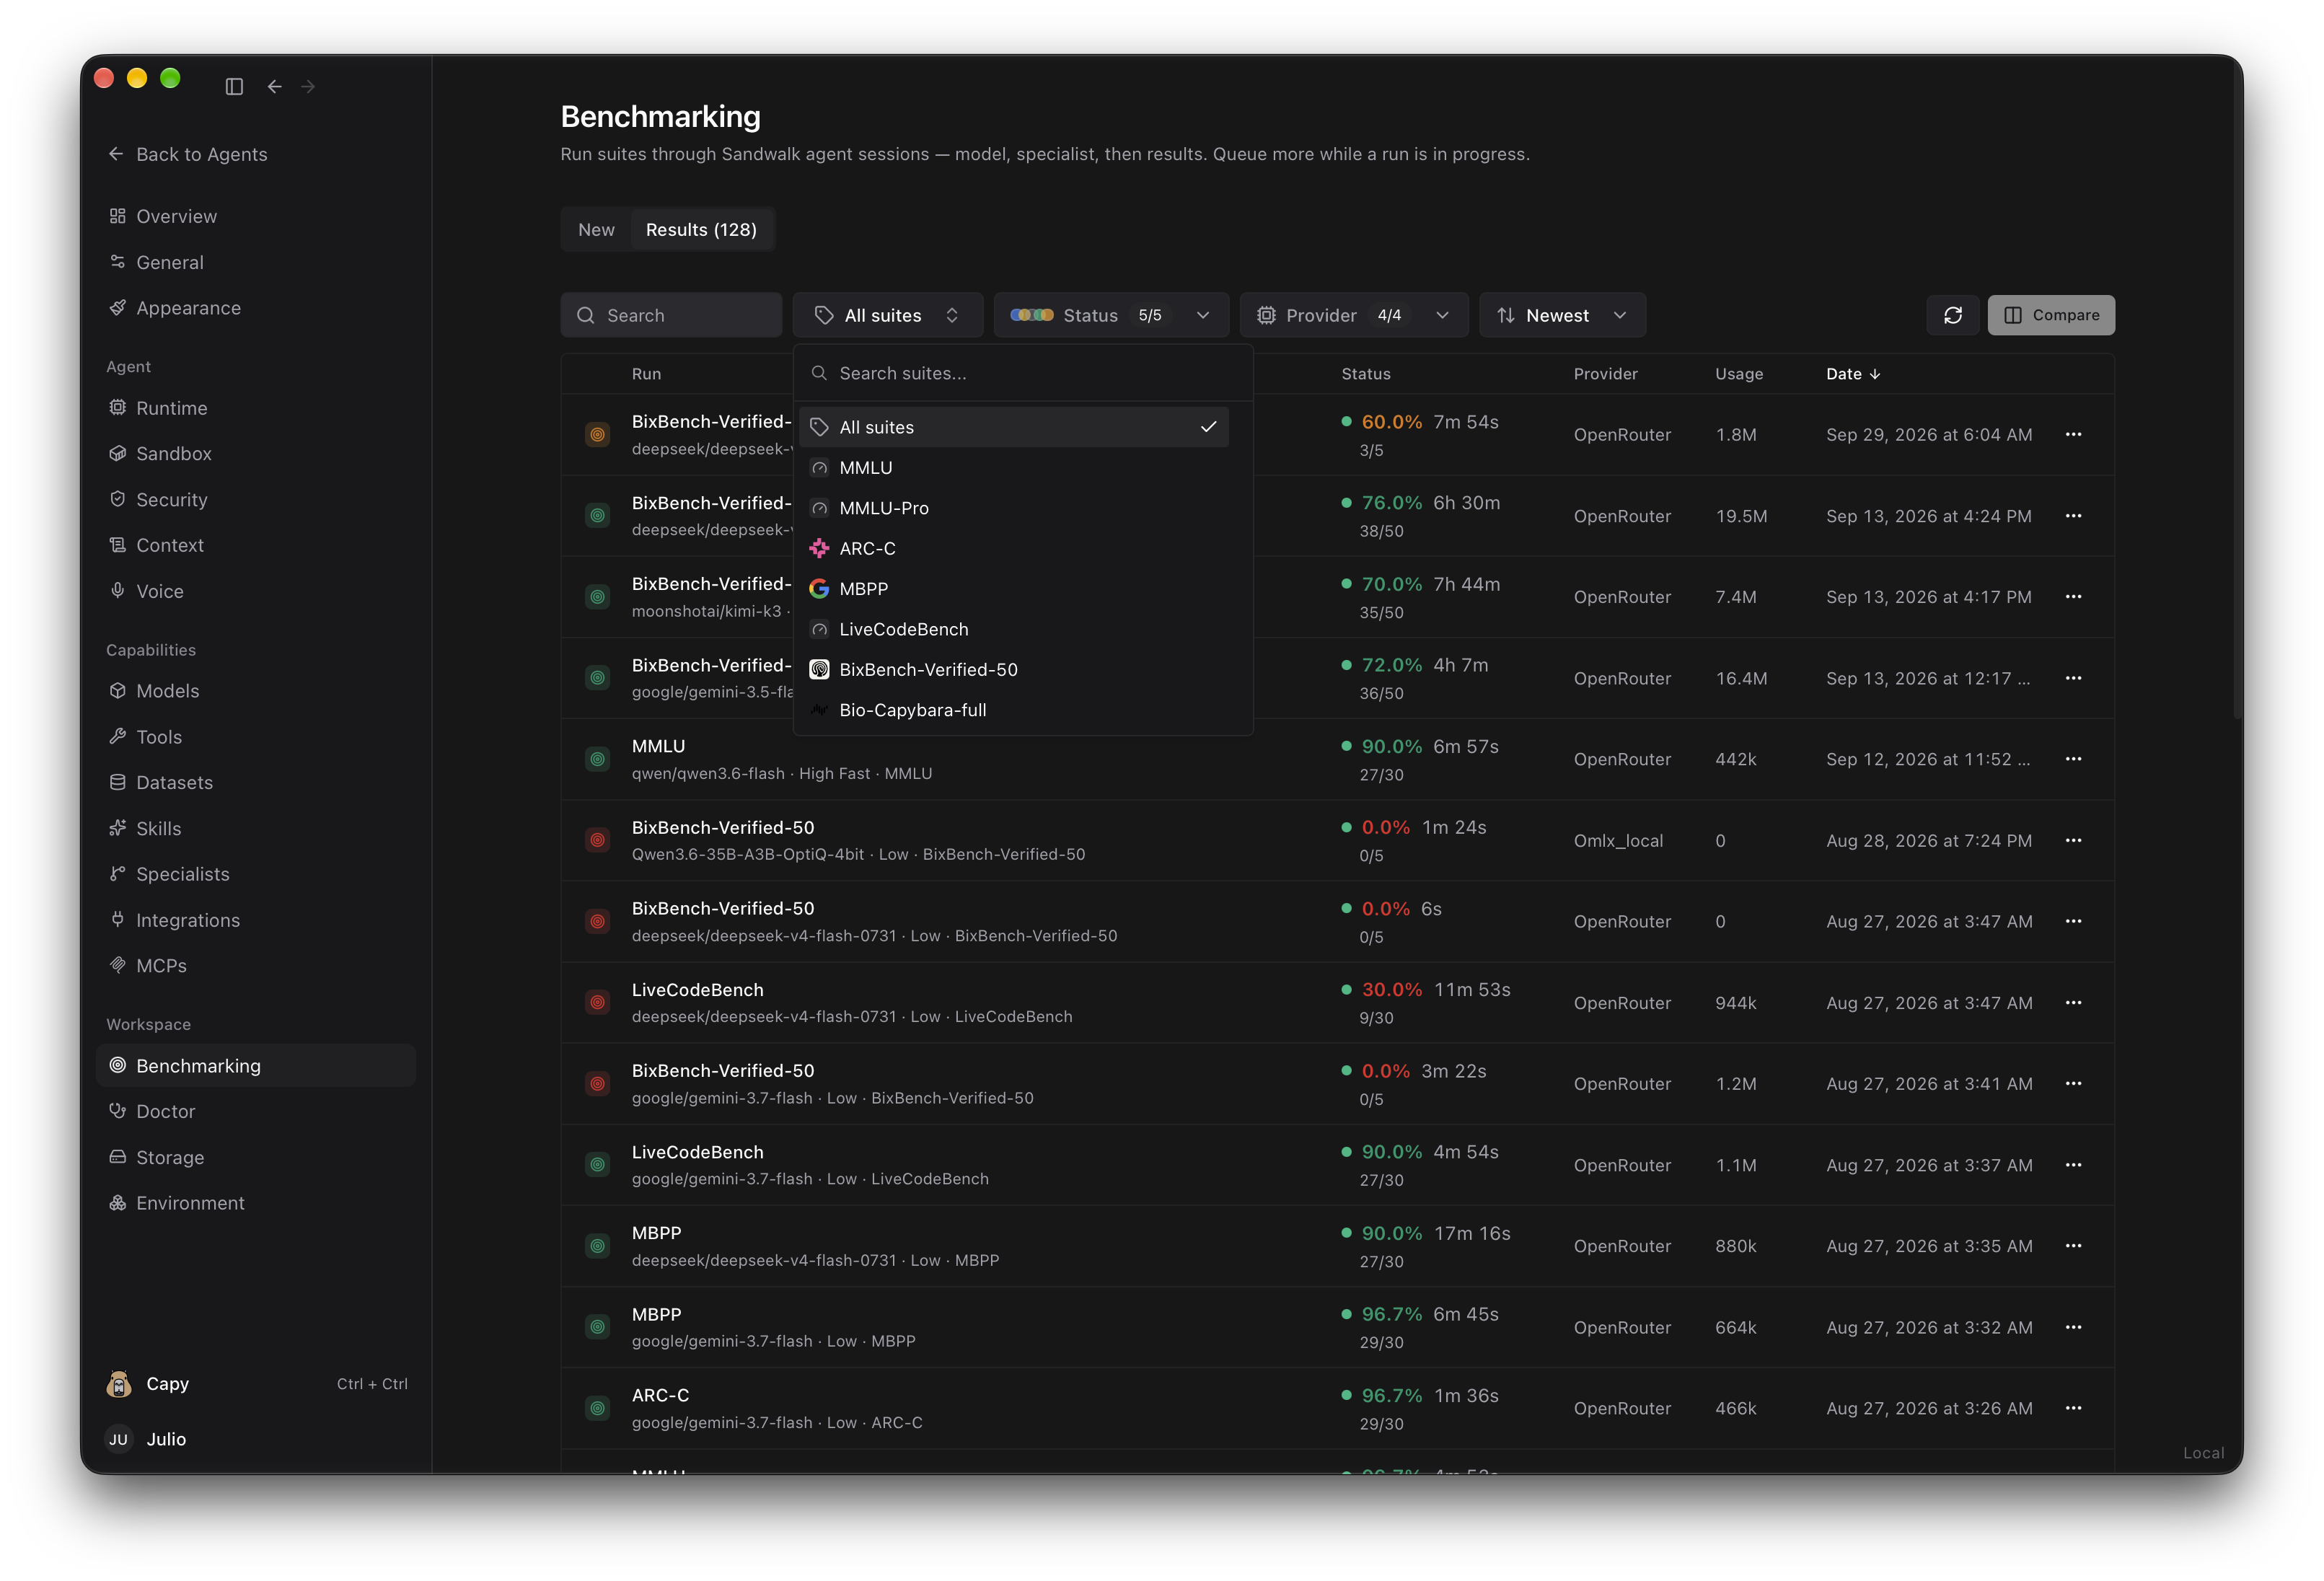Open Storage in Workspace section

pyautogui.click(x=255, y=1158)
